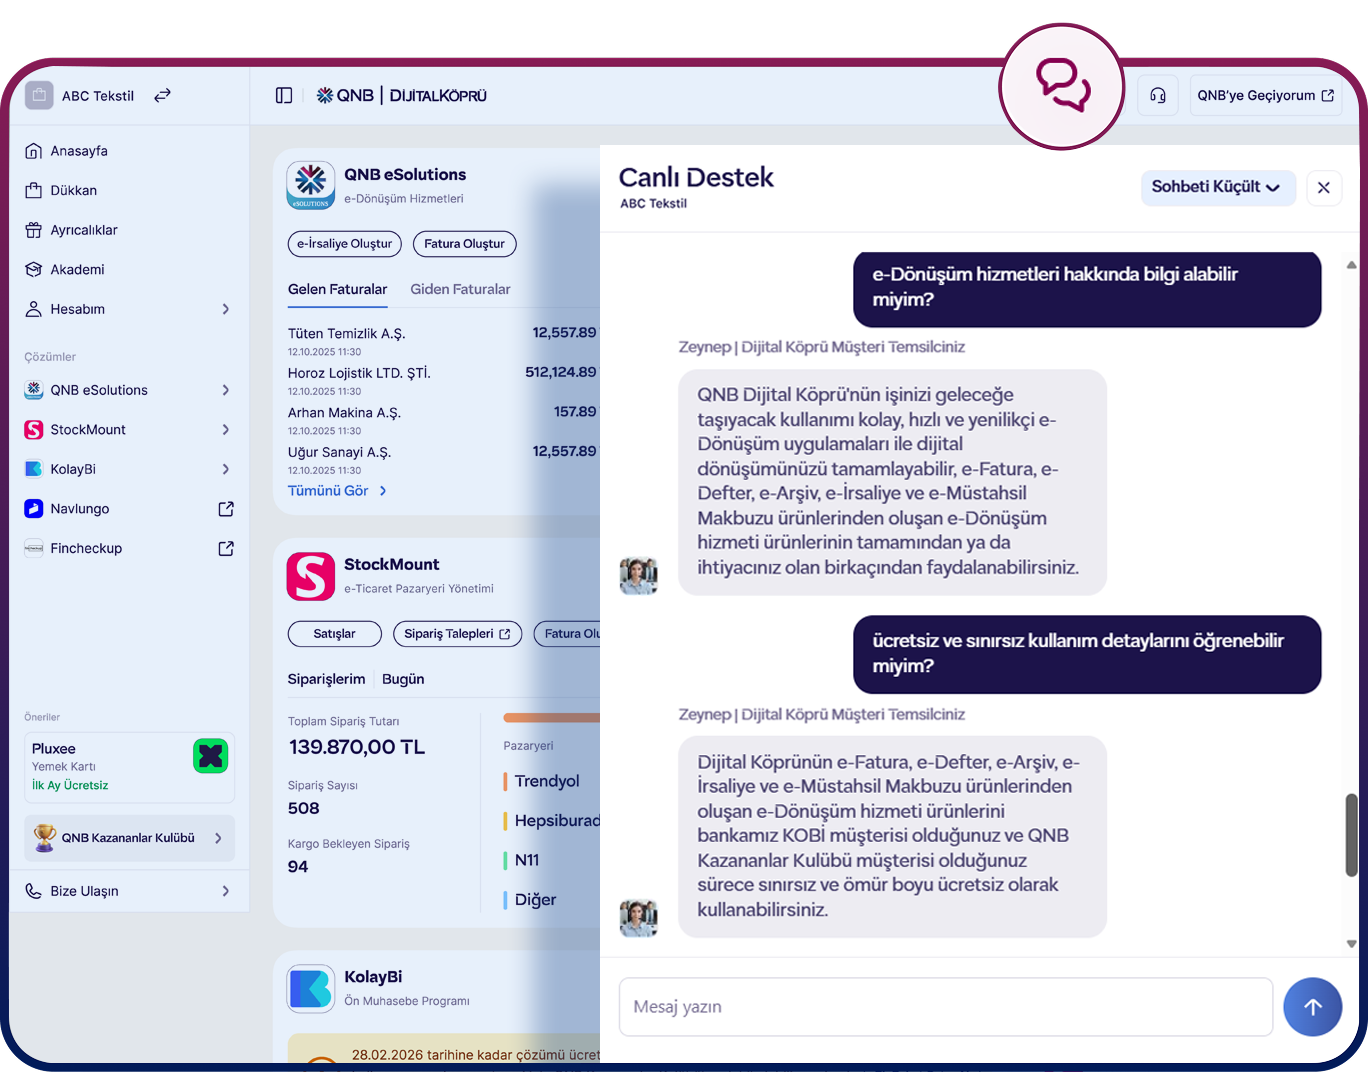Click Fatura Oluştur in QNB eSolutions card
The image size is (1368, 1072).
464,244
